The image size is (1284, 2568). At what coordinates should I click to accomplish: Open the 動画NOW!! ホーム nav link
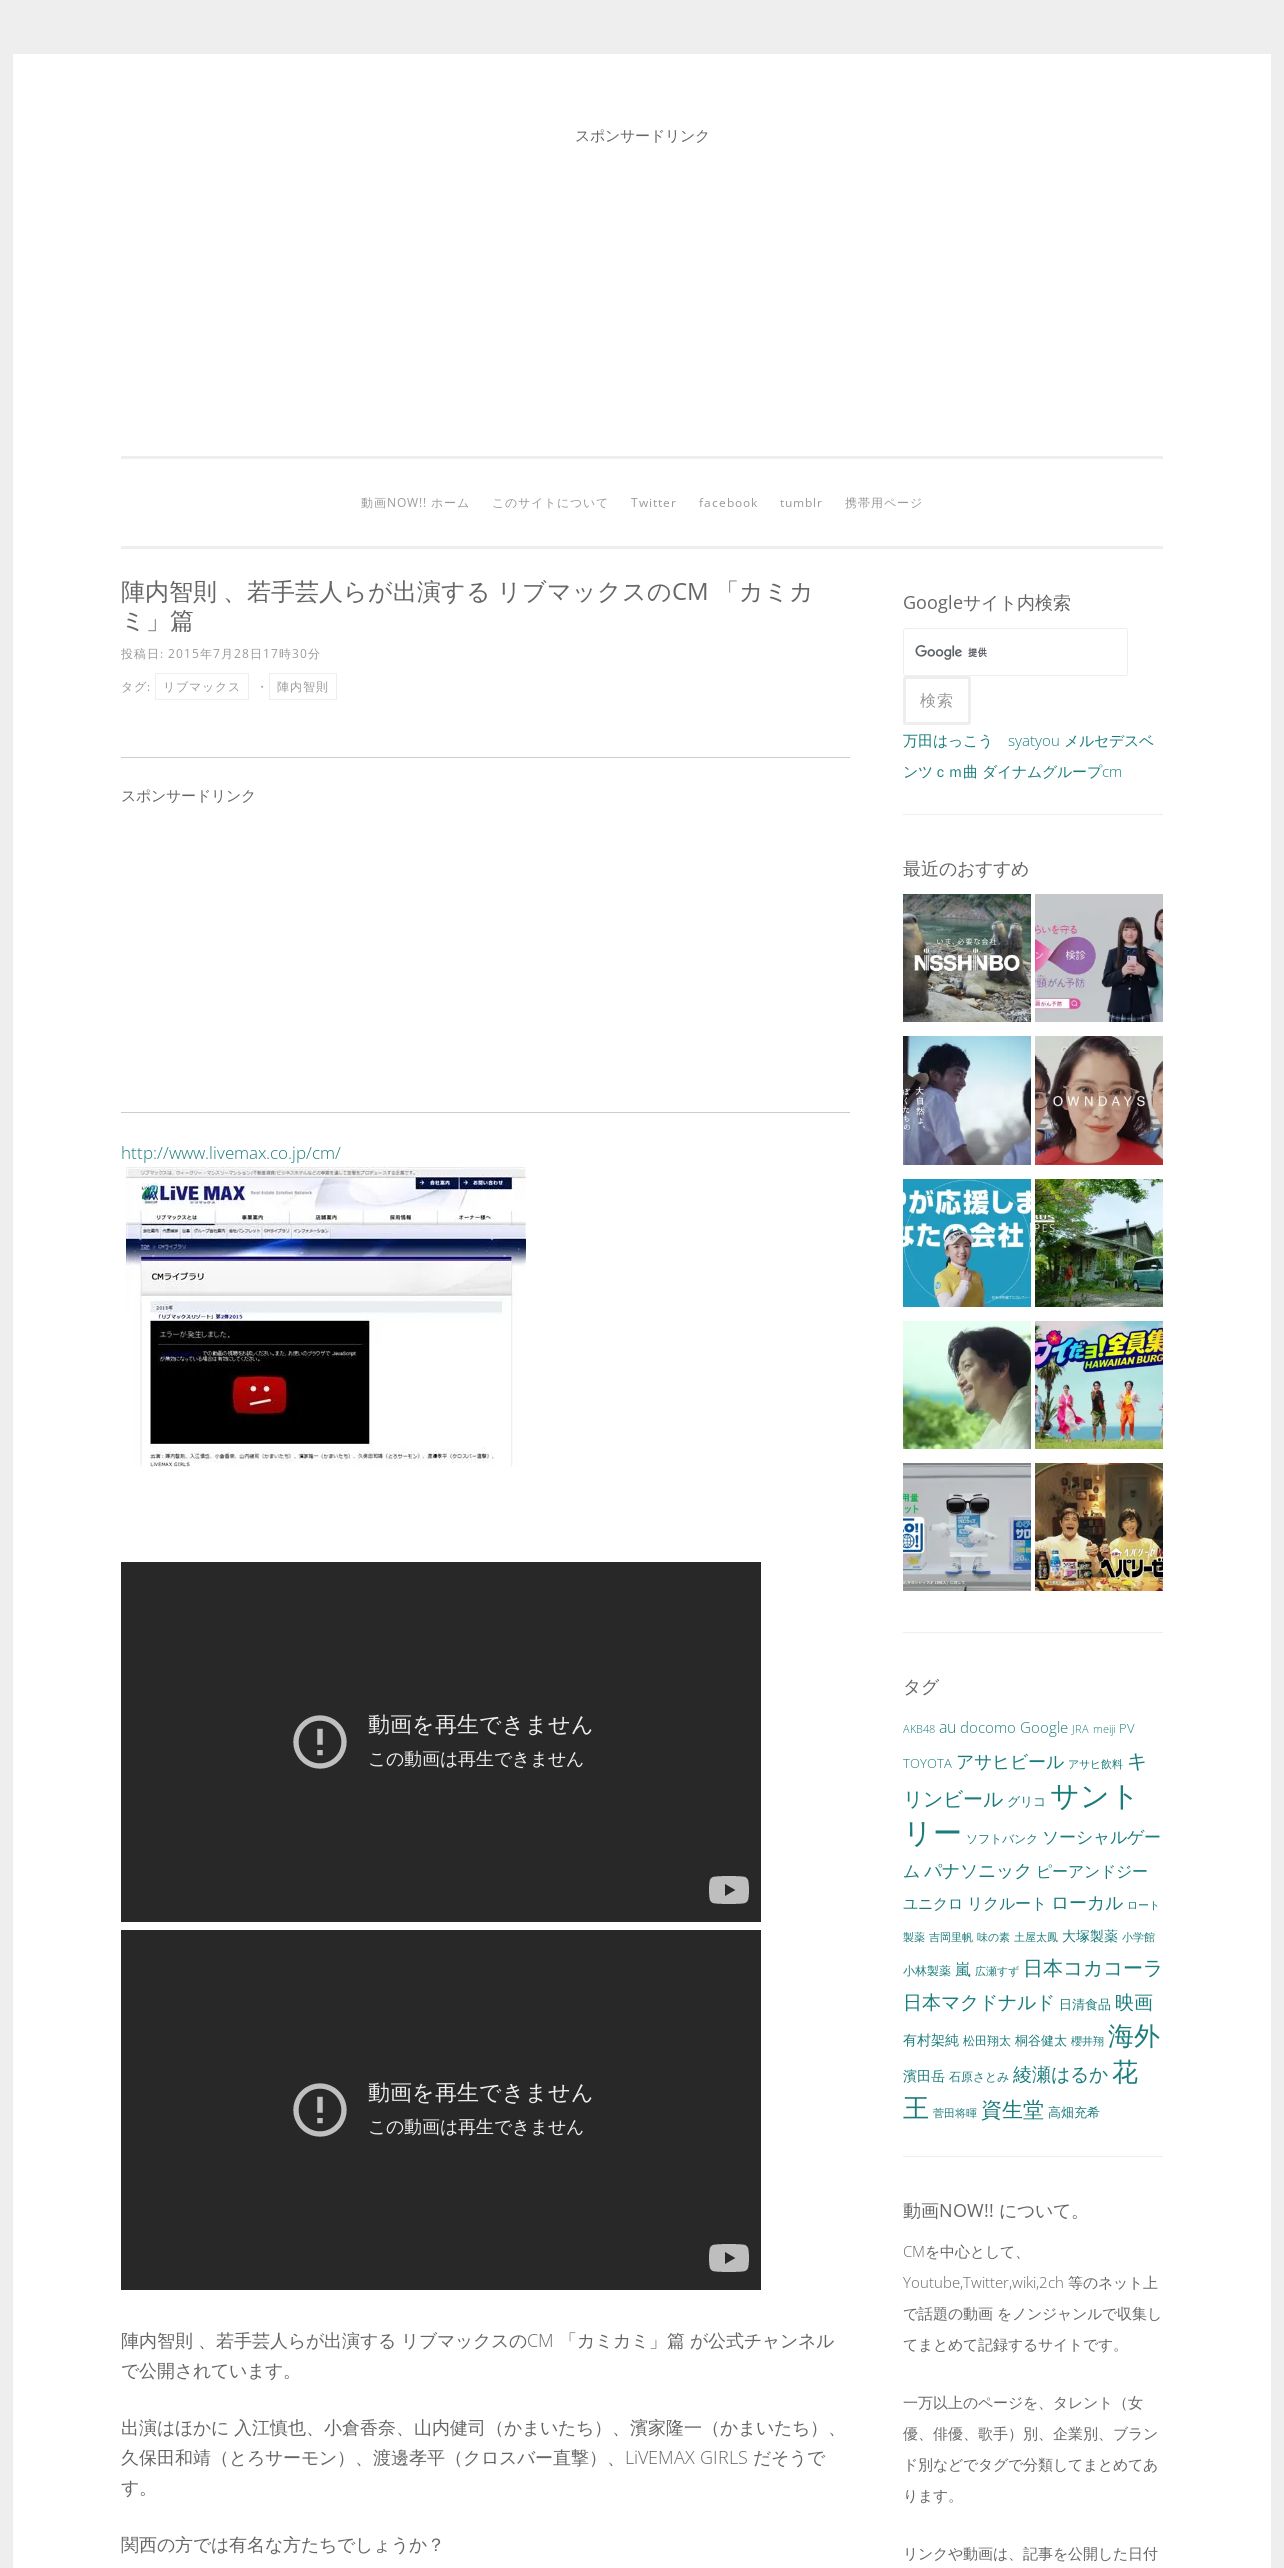coord(415,503)
